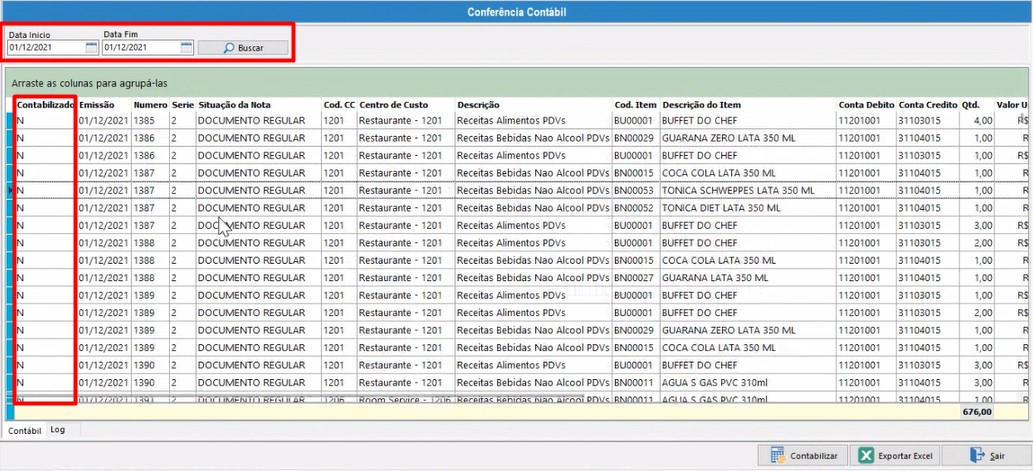Select TONICA SCHWEPPES LATA 350 ML cell
1033x471 pixels.
(x=748, y=190)
